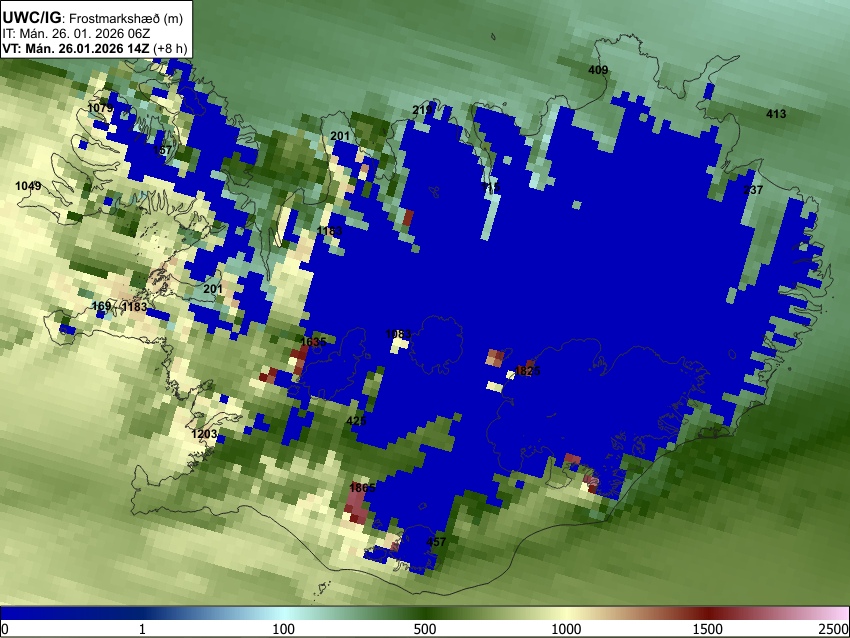Click the 2500 tick on the color scale
The image size is (850, 638).
(834, 629)
